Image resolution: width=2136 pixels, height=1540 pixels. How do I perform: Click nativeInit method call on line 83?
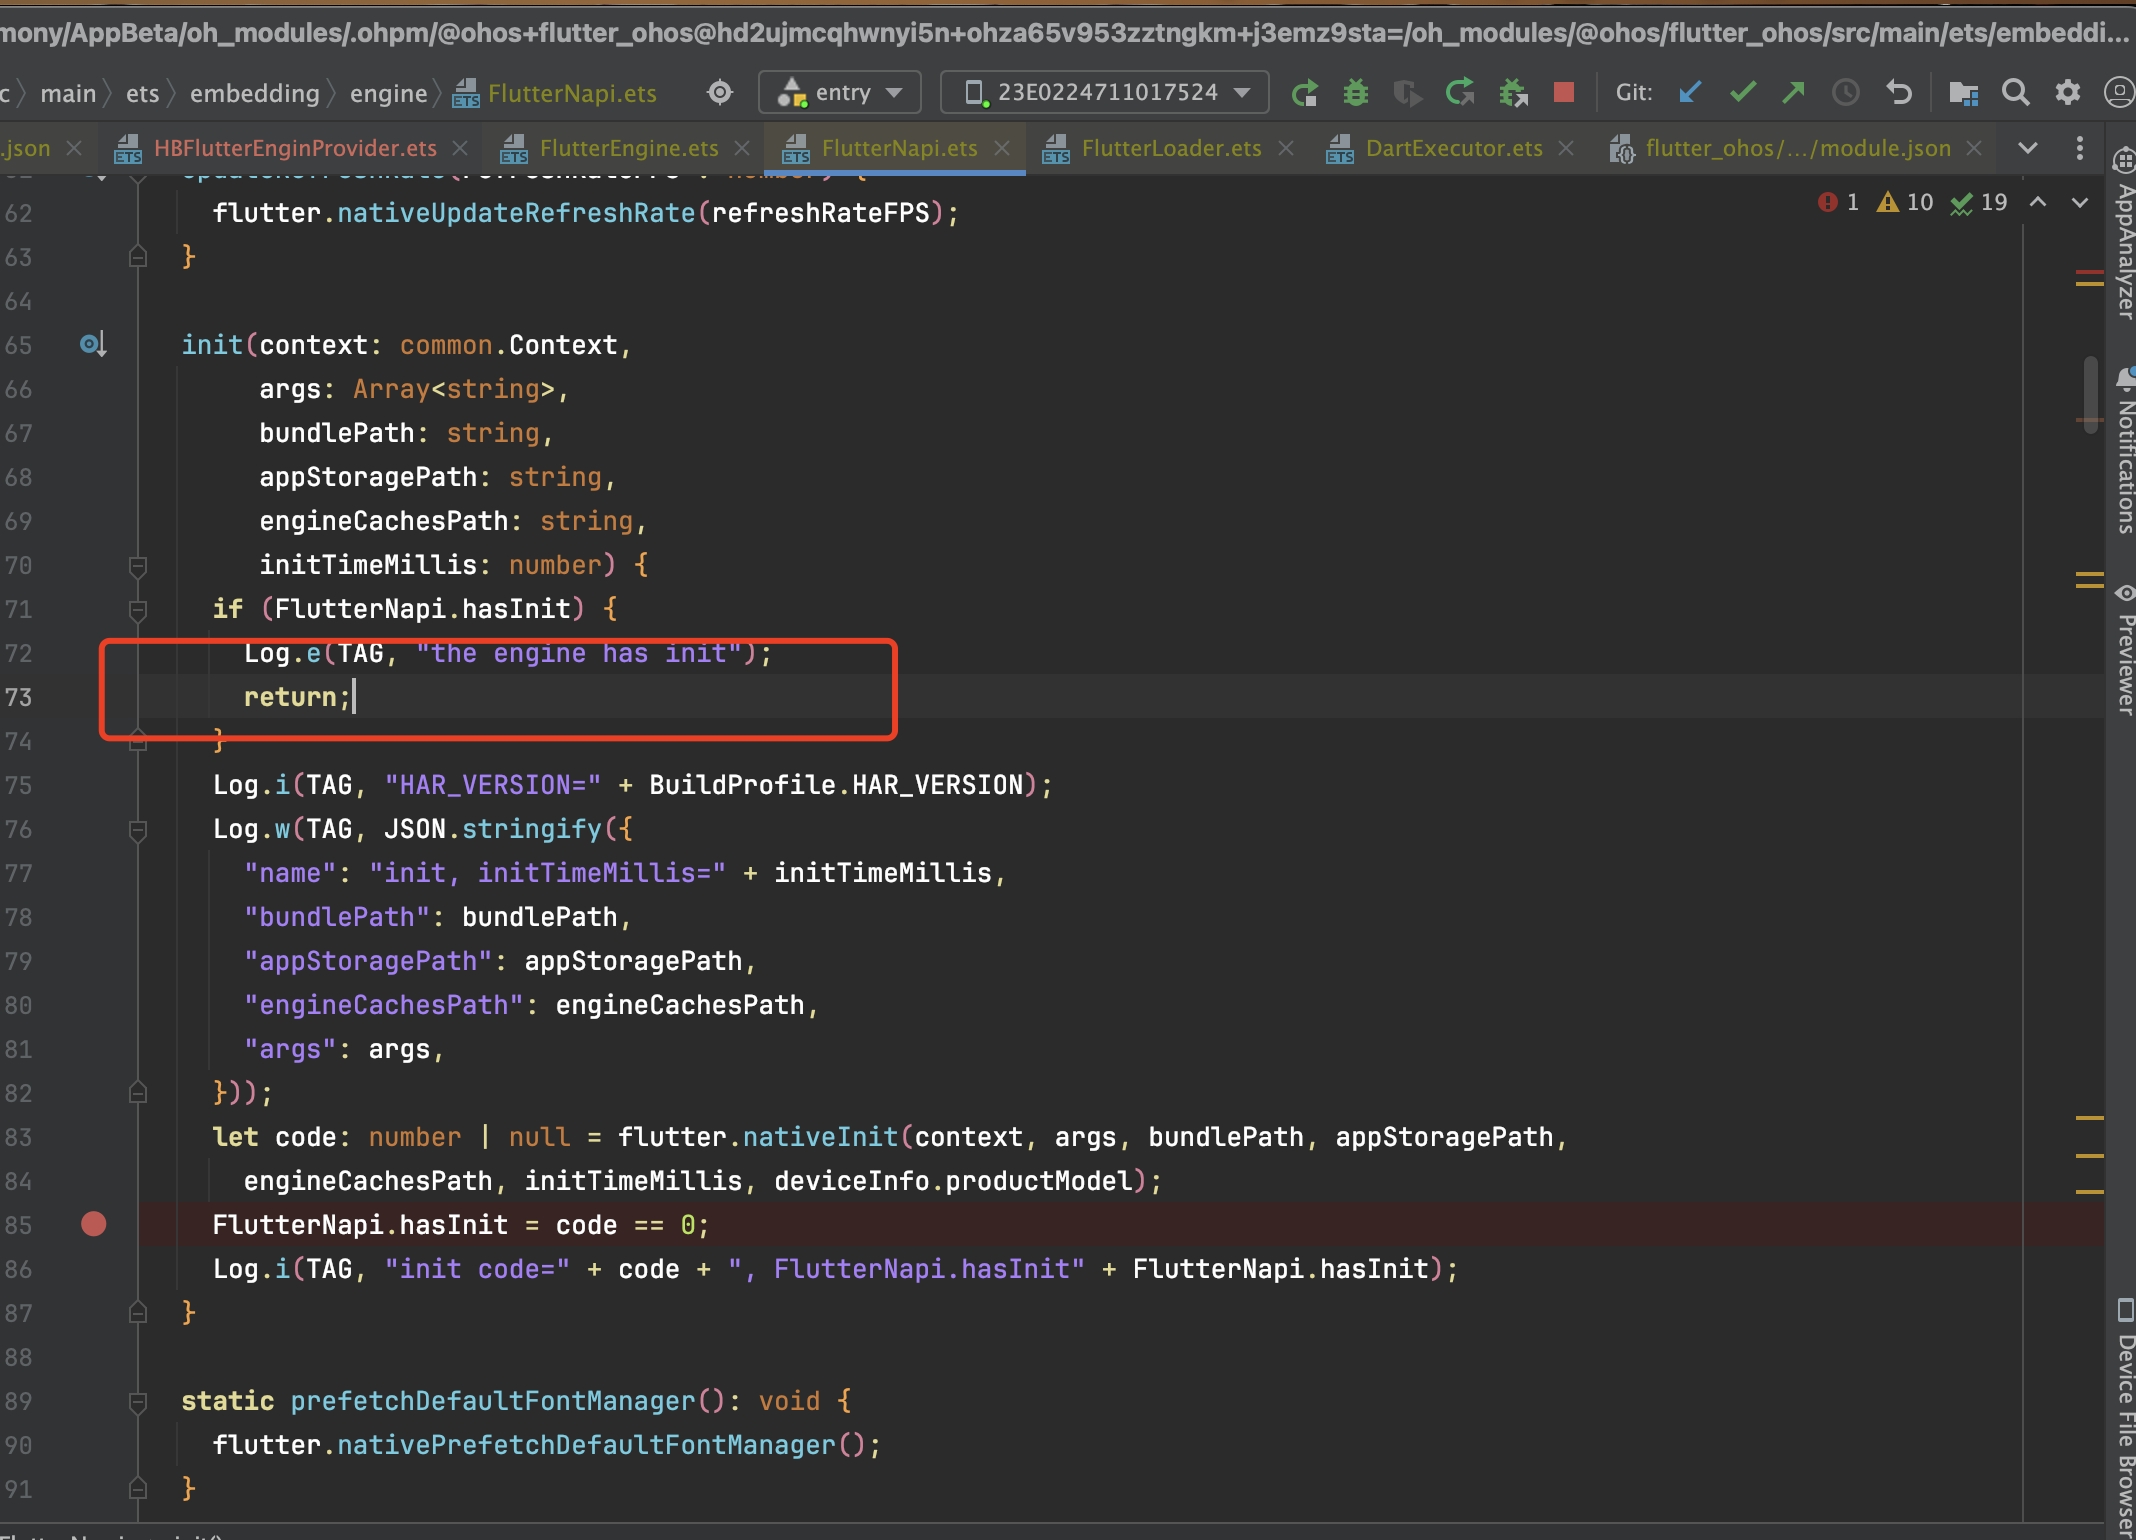tap(820, 1137)
